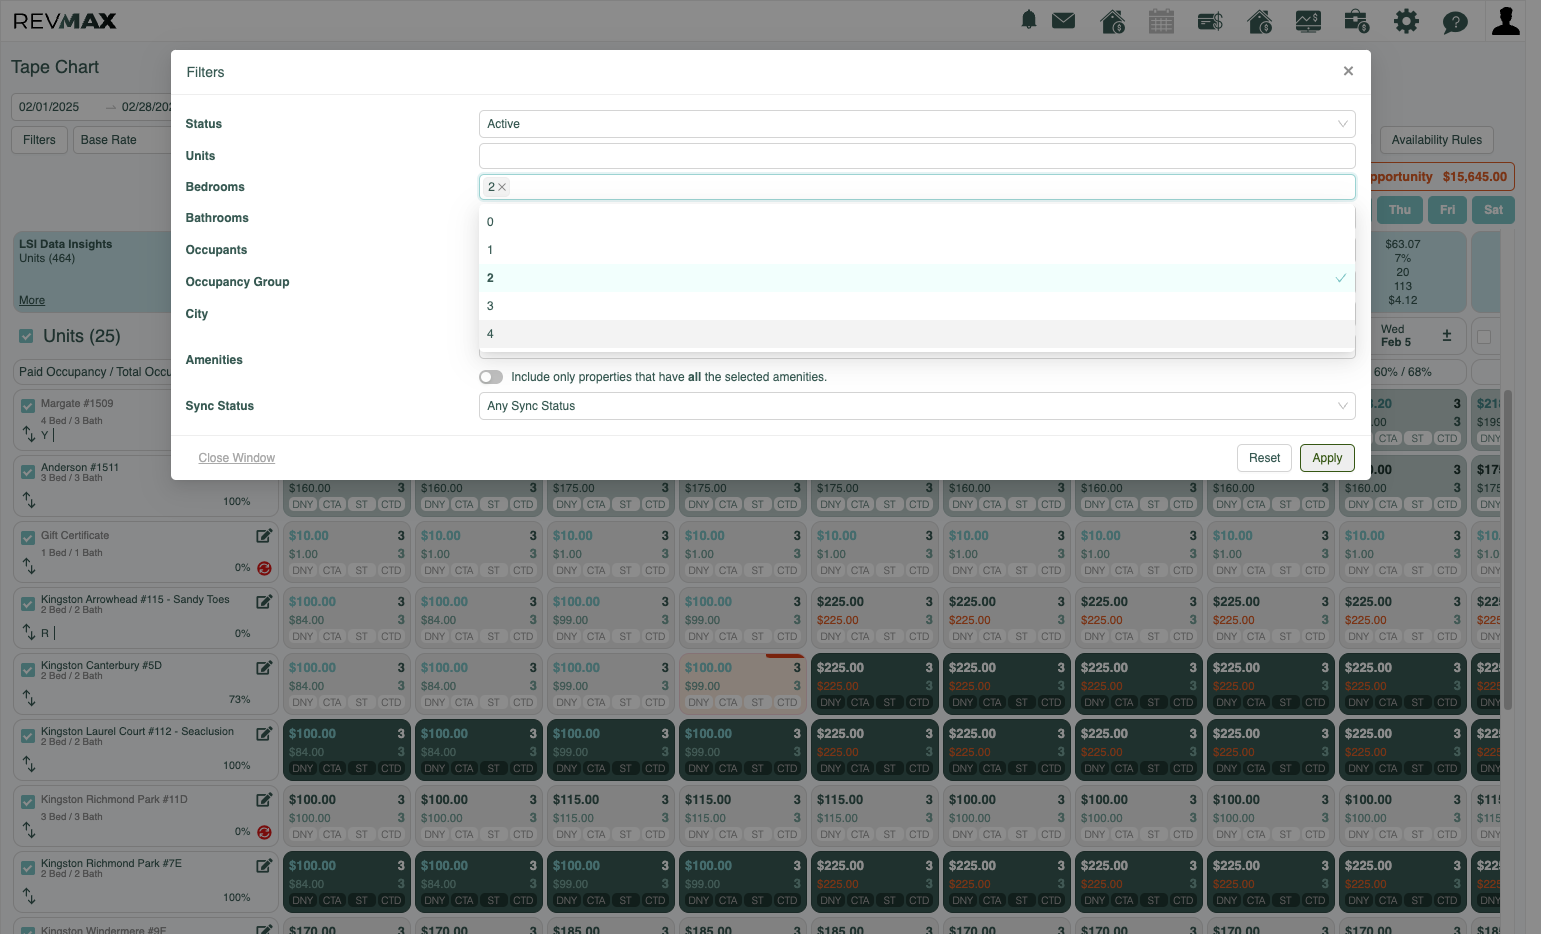
Task: Click edit icon for Kingston Richmond Park #11D
Action: [264, 800]
